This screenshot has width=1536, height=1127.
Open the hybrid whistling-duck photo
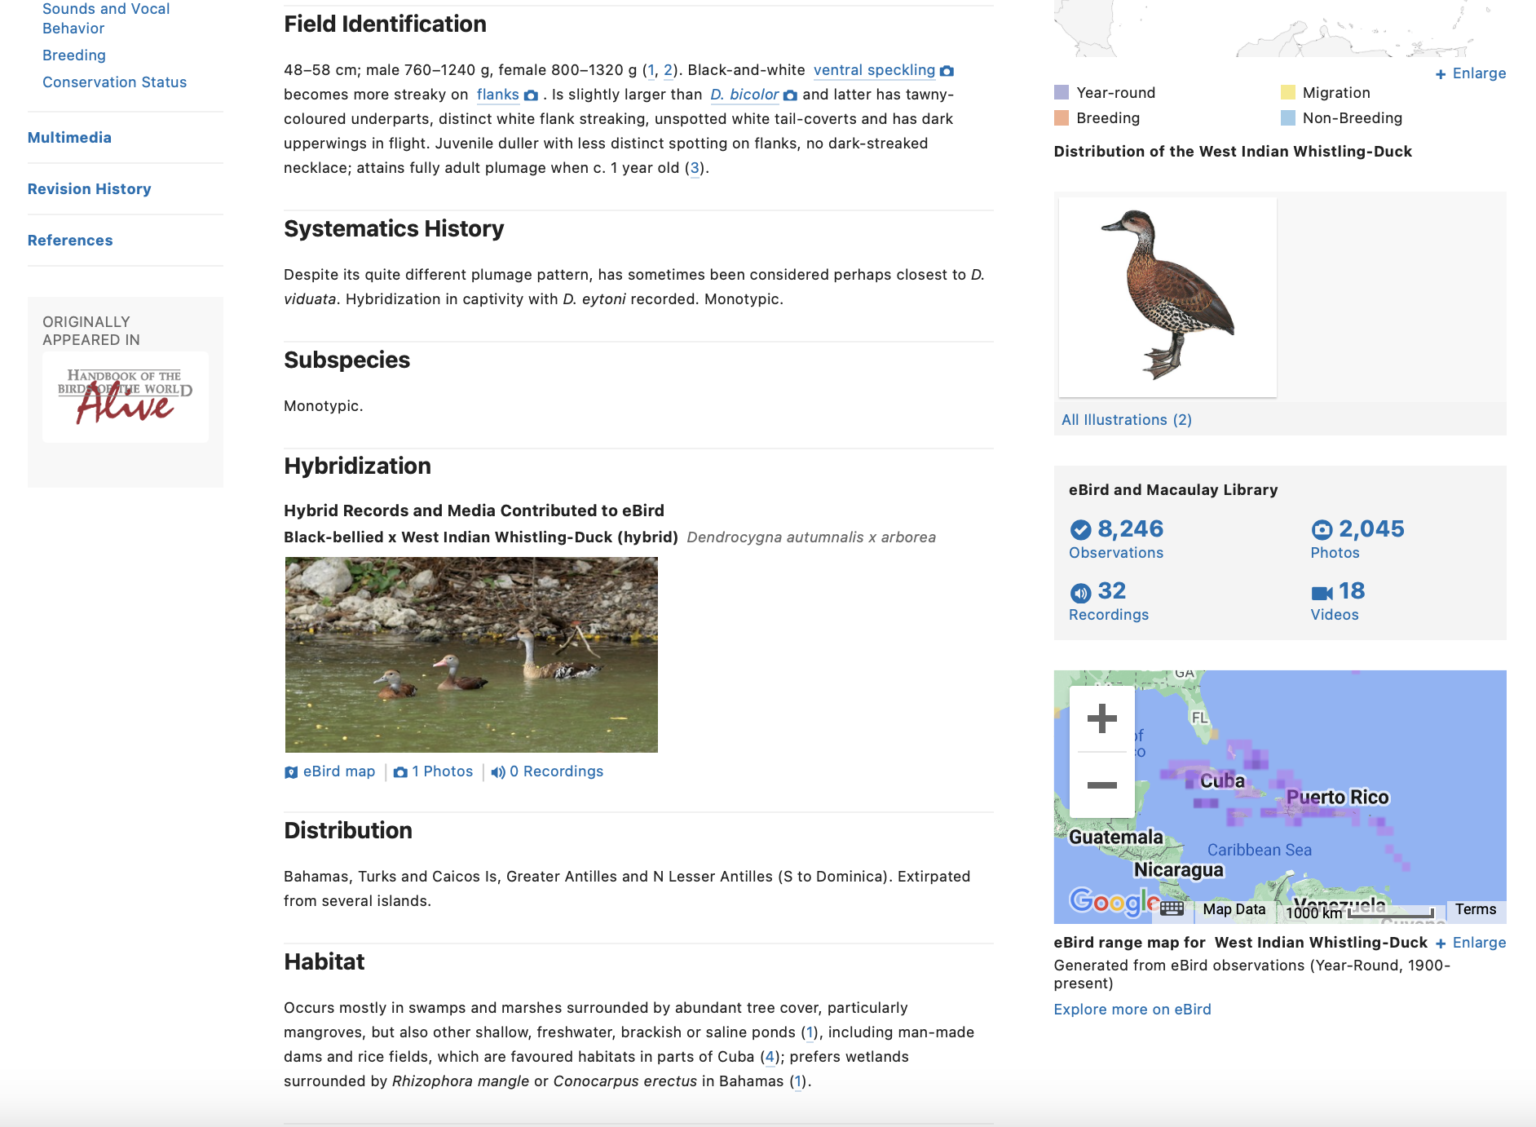tap(471, 654)
